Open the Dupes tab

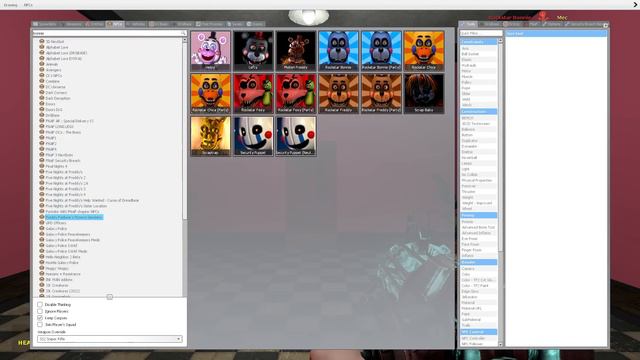coord(255,24)
